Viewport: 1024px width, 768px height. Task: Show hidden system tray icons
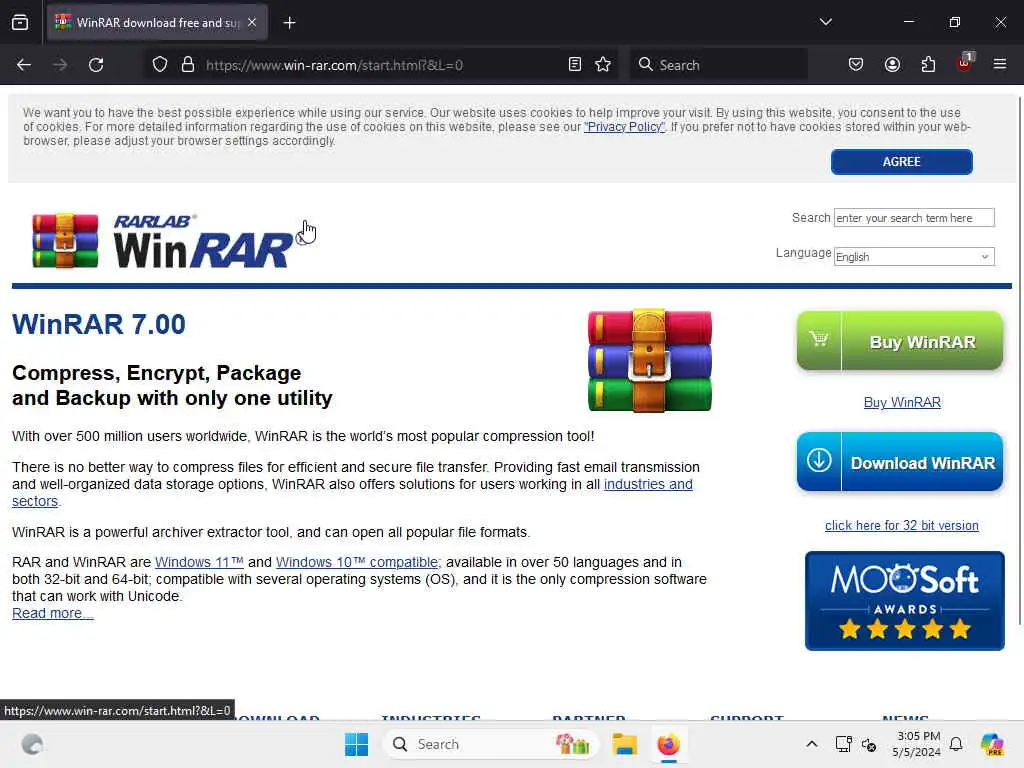(x=811, y=744)
